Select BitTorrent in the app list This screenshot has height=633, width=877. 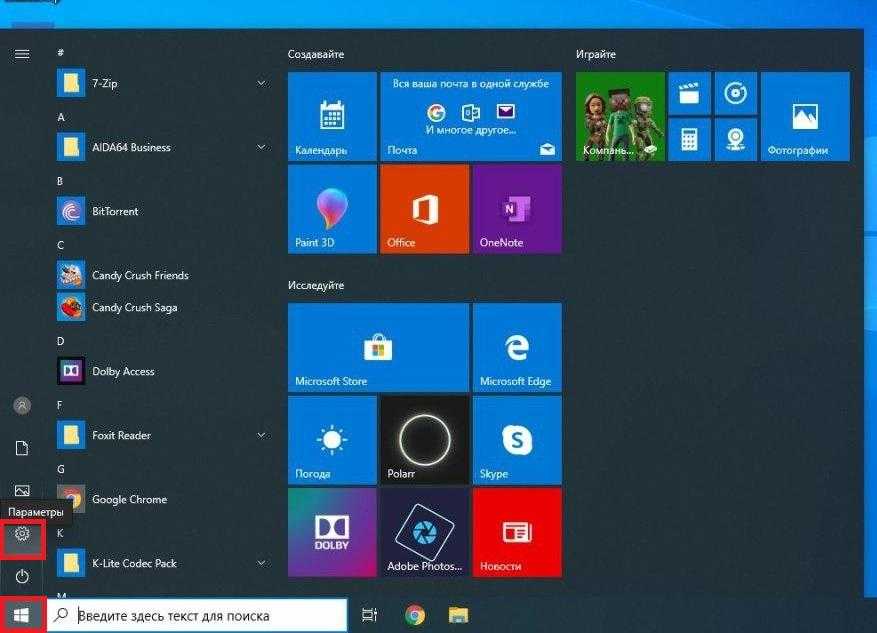(115, 211)
